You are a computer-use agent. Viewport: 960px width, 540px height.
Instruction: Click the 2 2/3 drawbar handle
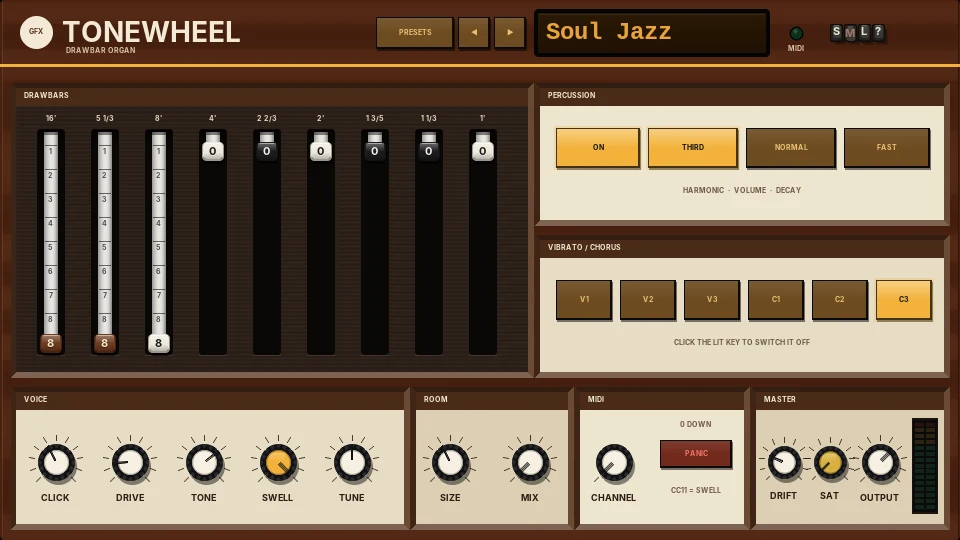click(x=266, y=151)
